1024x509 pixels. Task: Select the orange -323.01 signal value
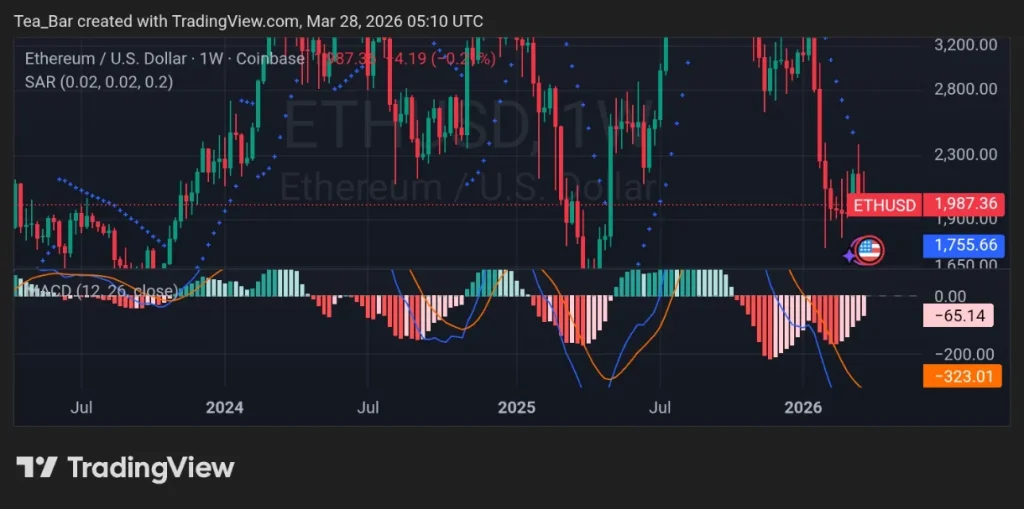(962, 376)
